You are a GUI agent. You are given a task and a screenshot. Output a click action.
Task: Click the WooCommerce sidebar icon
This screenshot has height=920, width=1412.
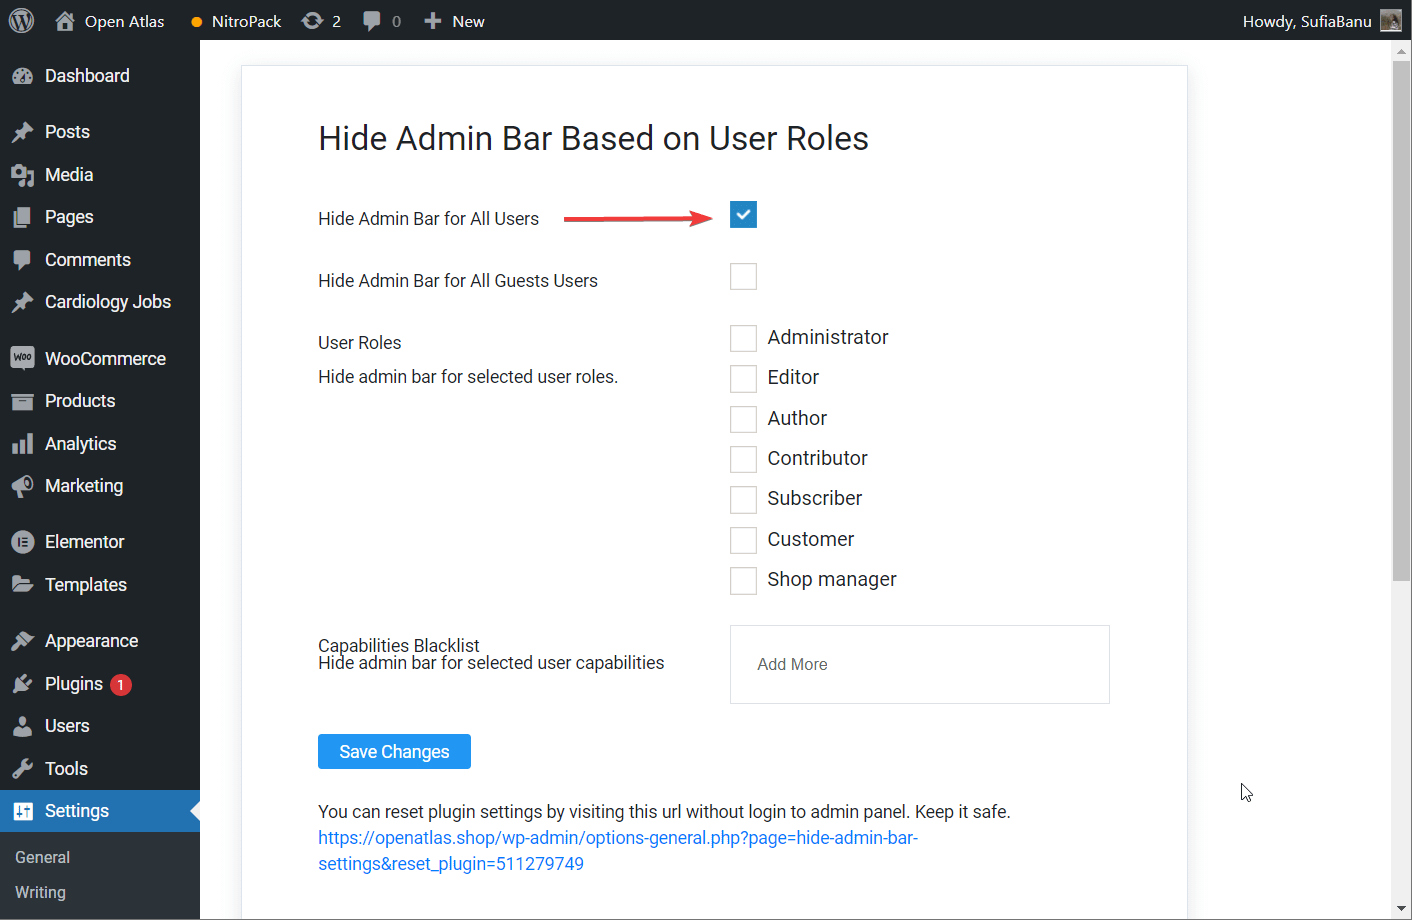pyautogui.click(x=22, y=358)
